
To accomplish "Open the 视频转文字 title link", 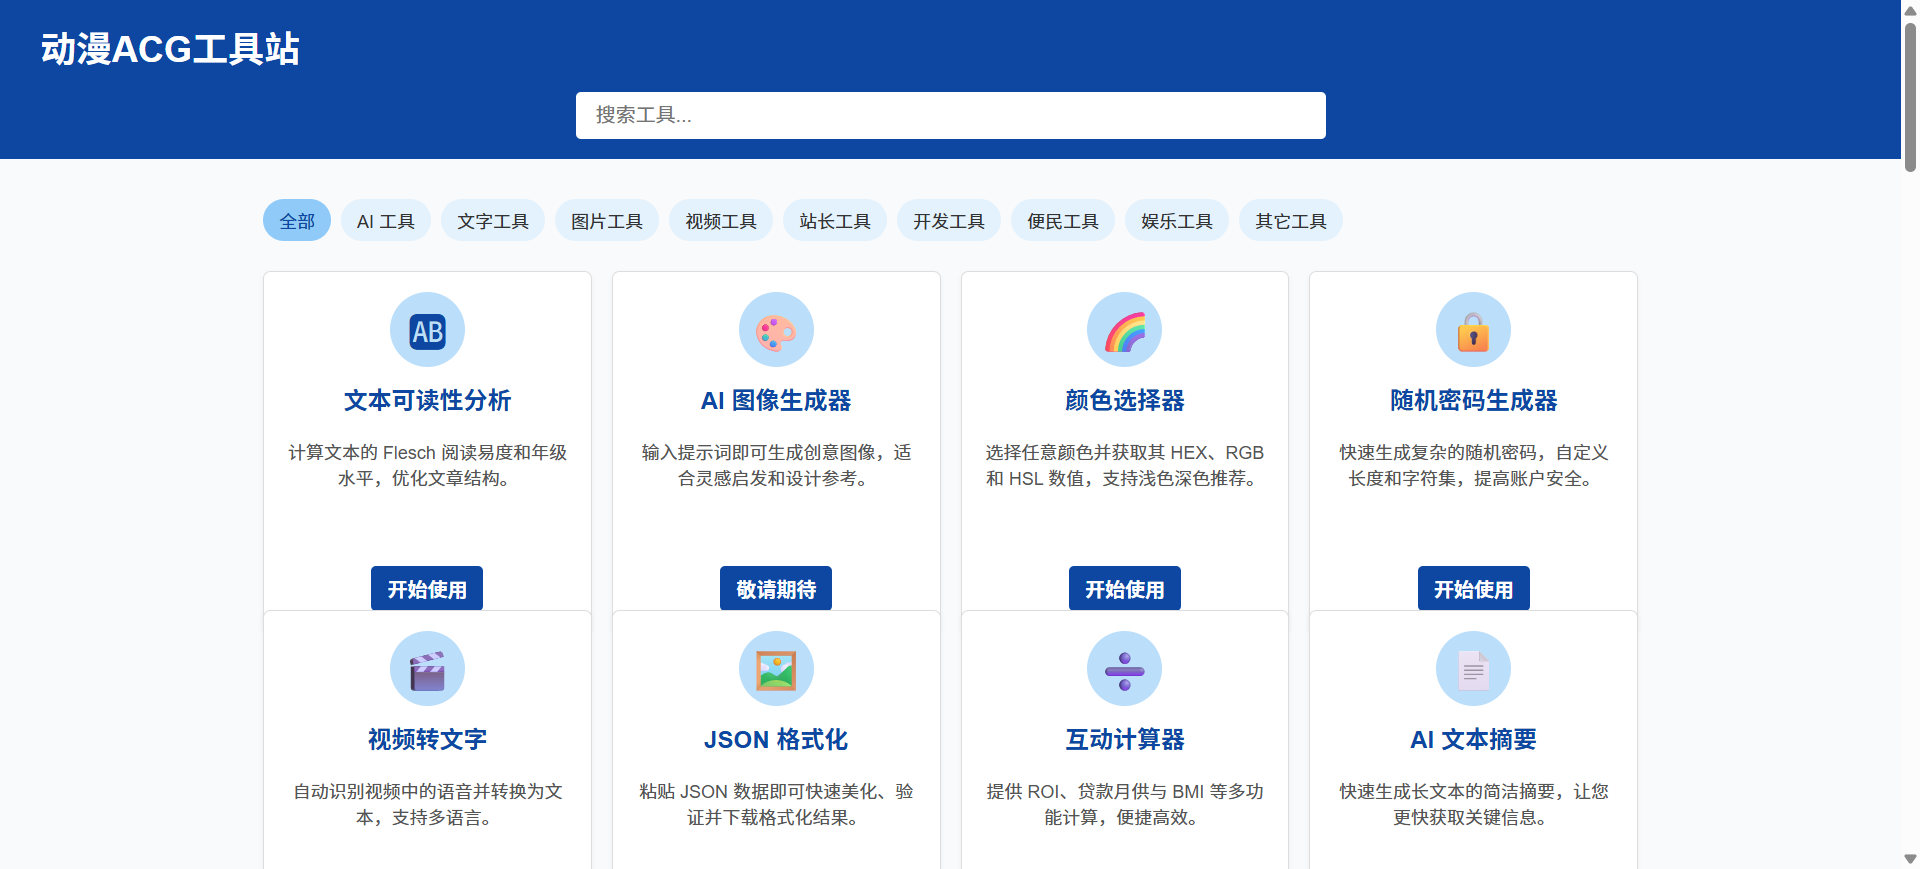I will 427,739.
